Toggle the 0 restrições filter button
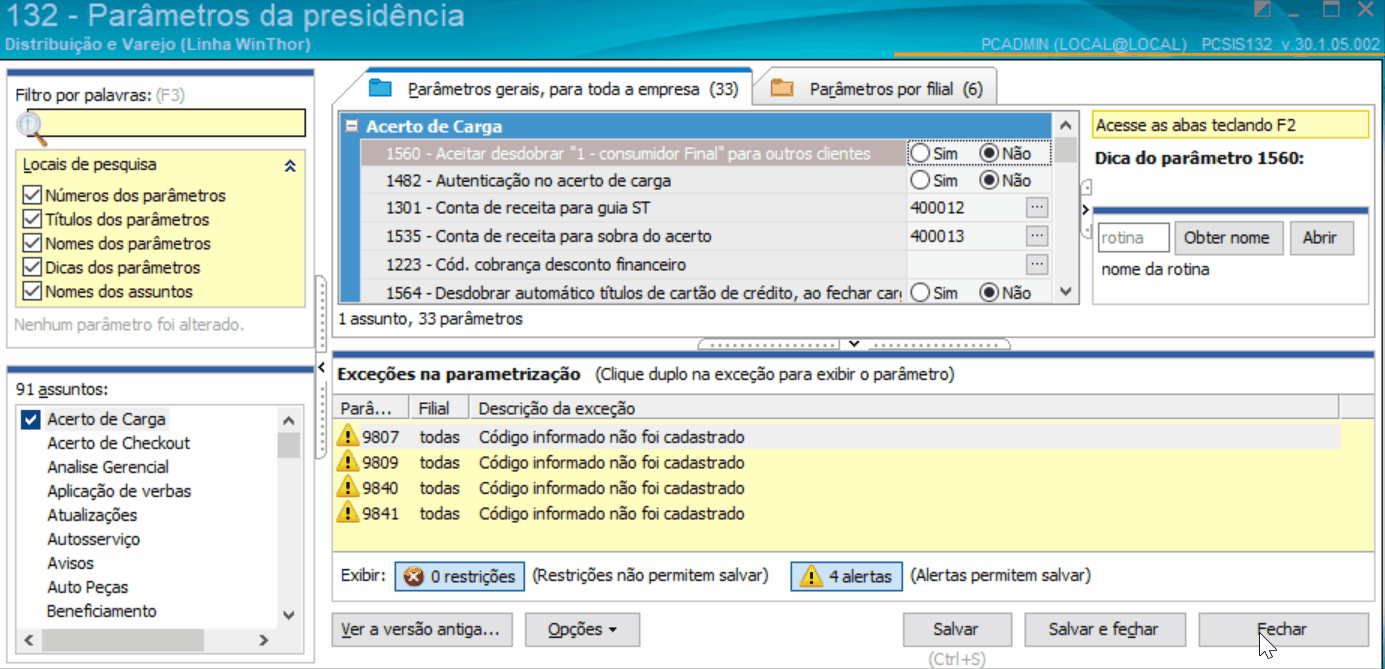Screen dimensions: 1385x669 [x=459, y=576]
